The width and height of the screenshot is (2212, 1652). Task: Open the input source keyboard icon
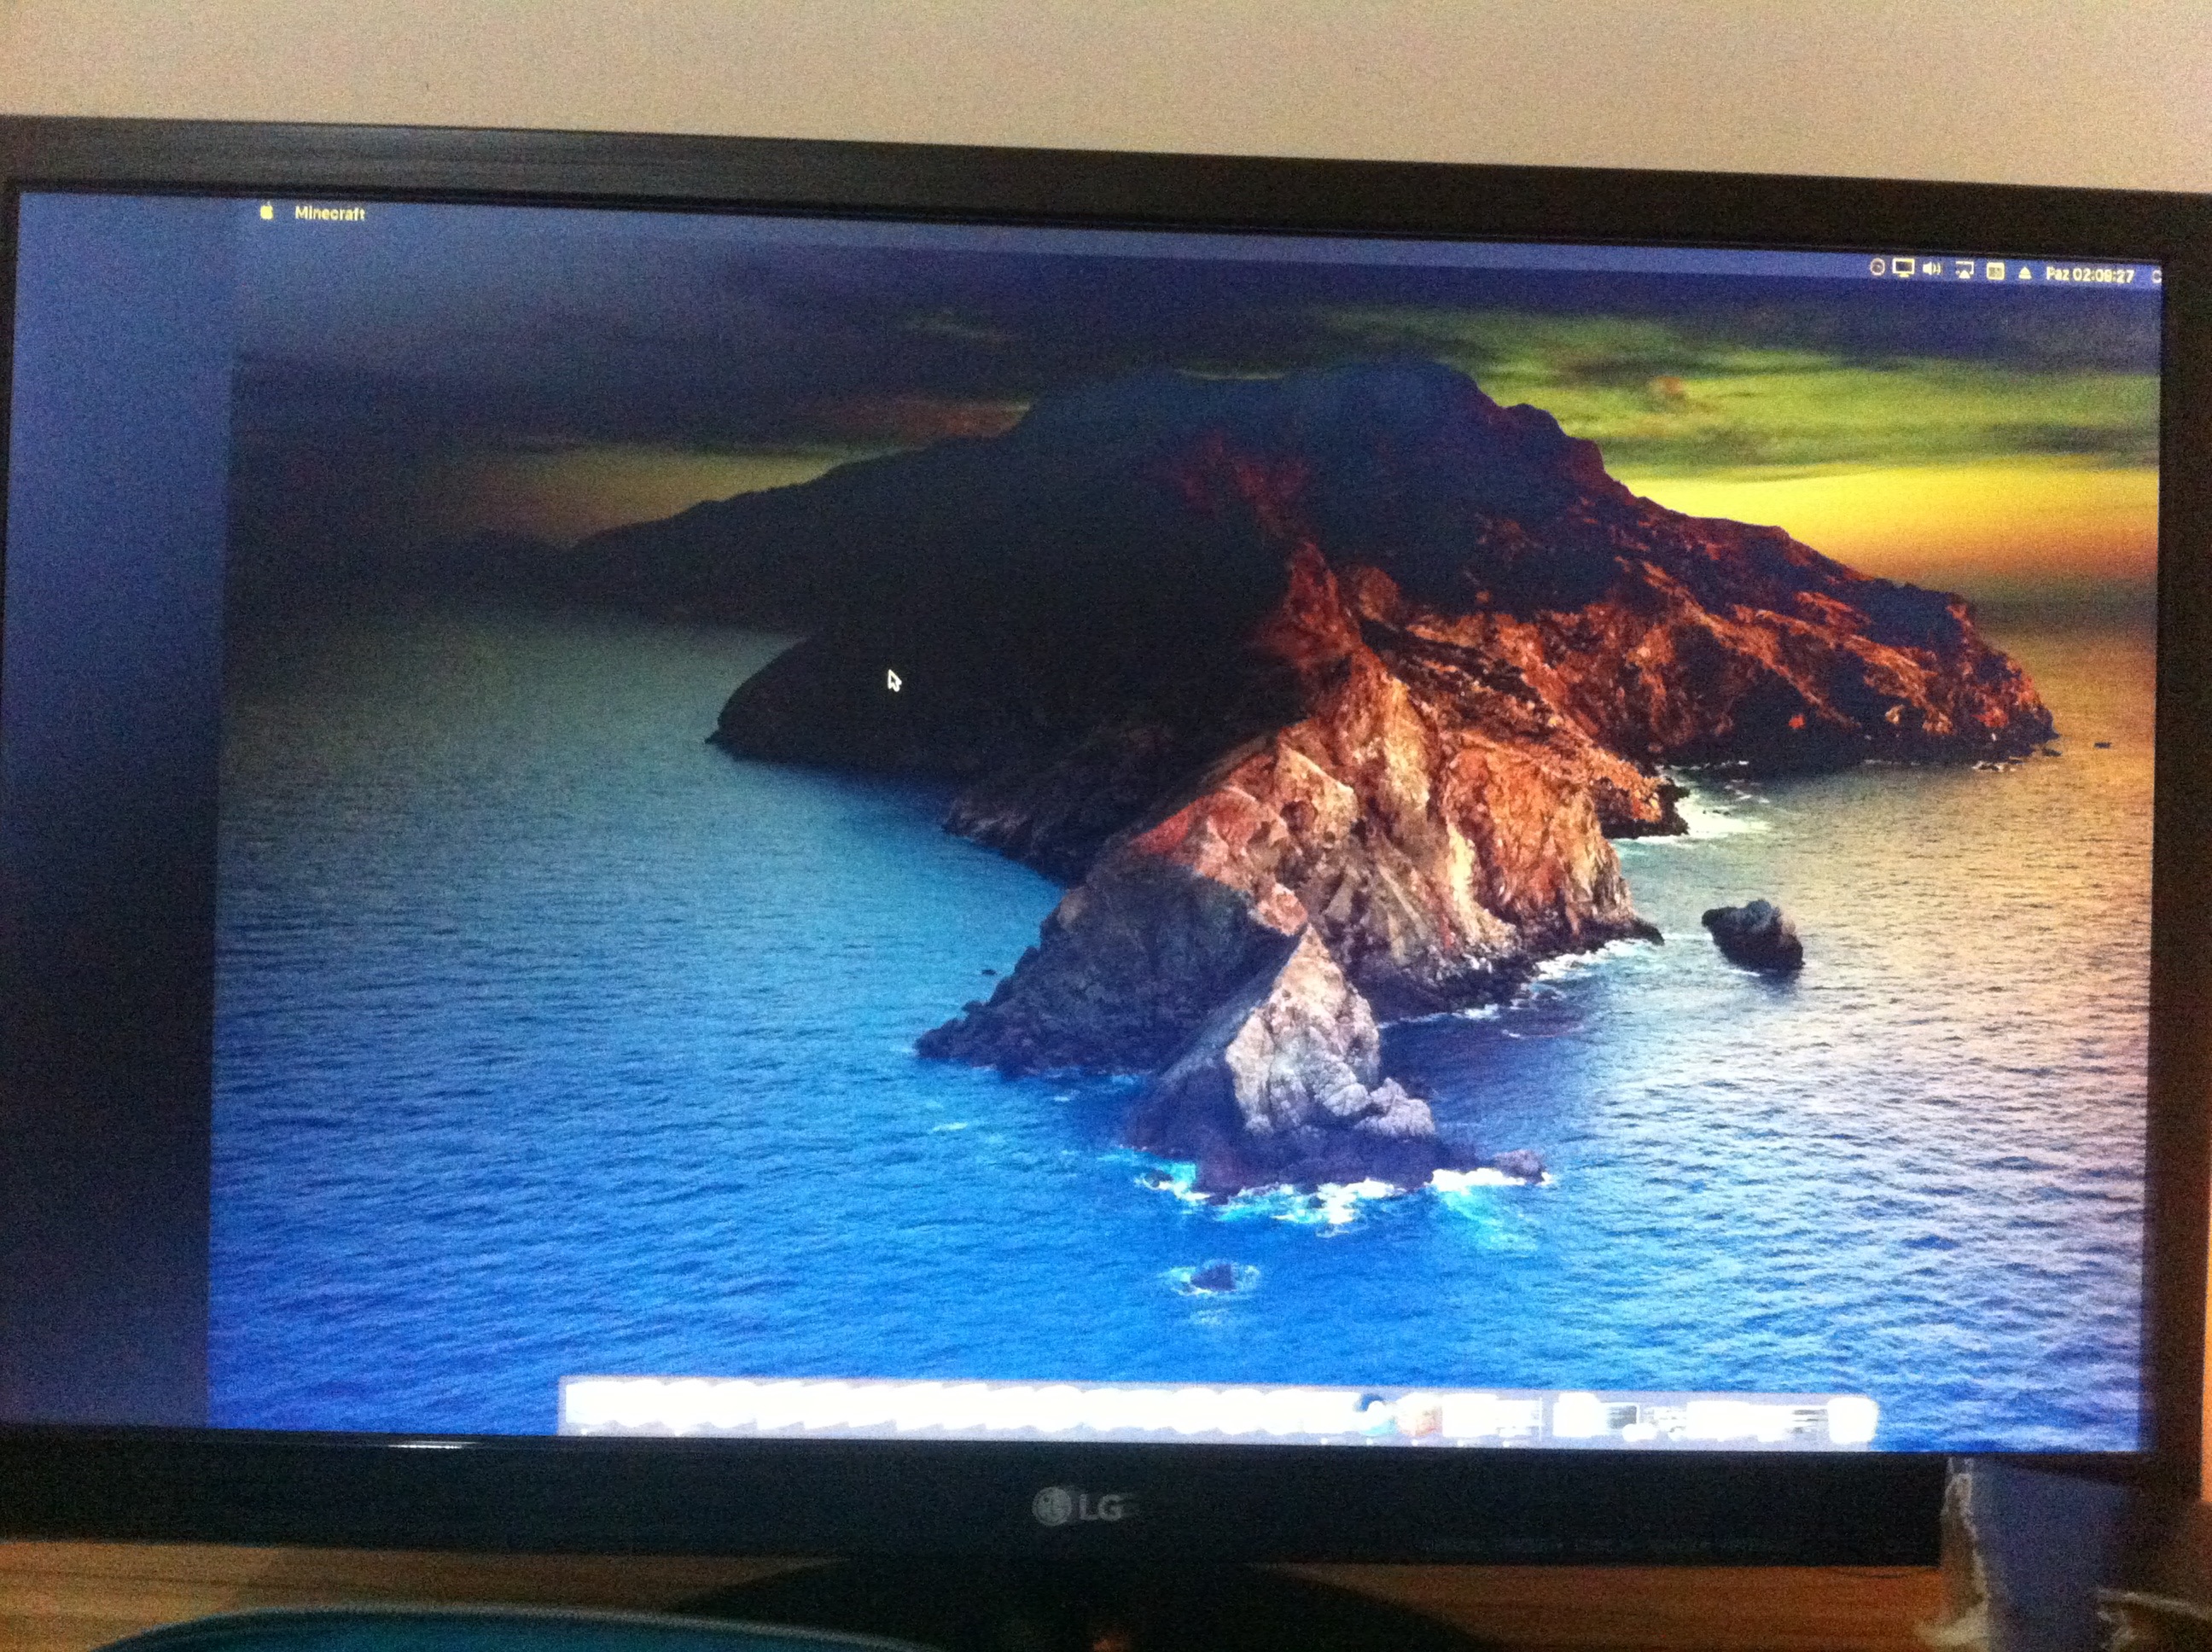coord(1995,271)
